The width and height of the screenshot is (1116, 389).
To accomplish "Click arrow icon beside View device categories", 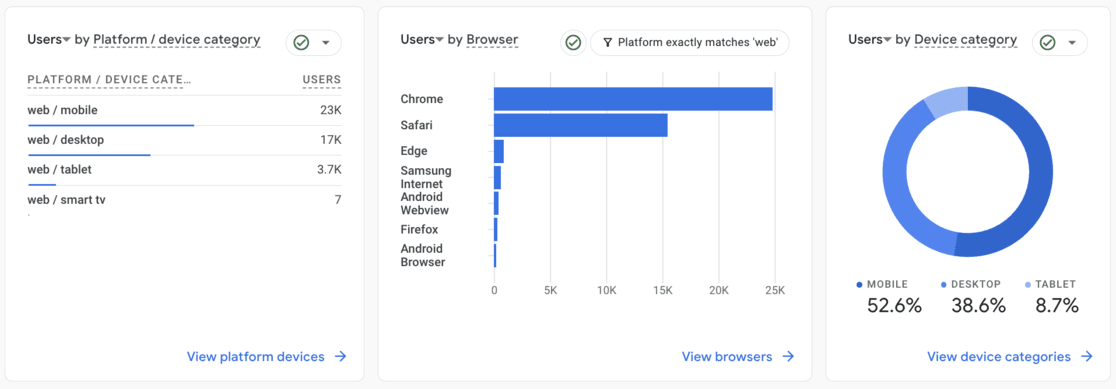I will 1086,356.
